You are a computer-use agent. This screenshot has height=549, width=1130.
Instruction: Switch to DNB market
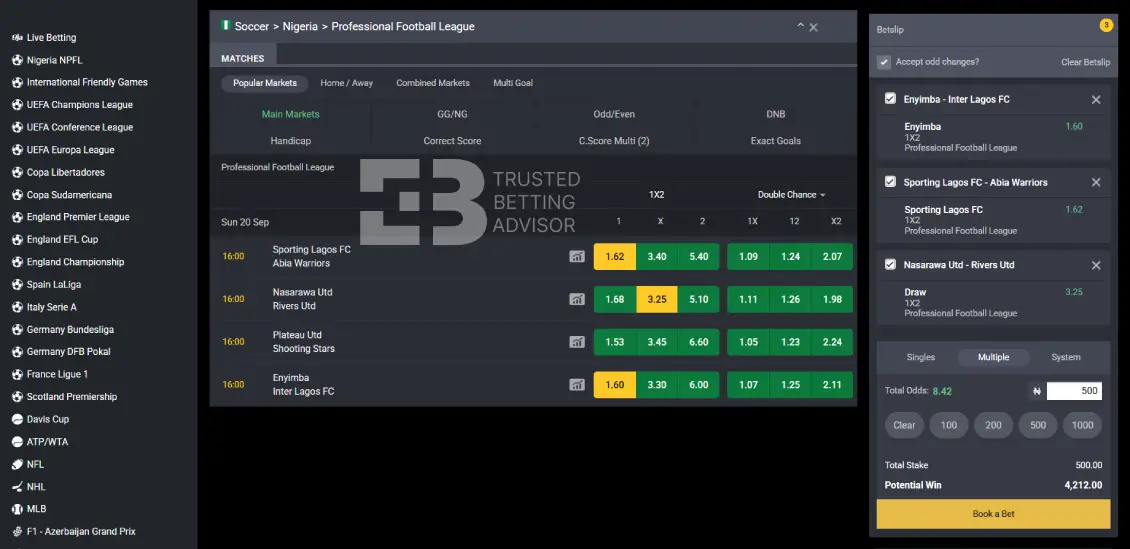pos(775,114)
